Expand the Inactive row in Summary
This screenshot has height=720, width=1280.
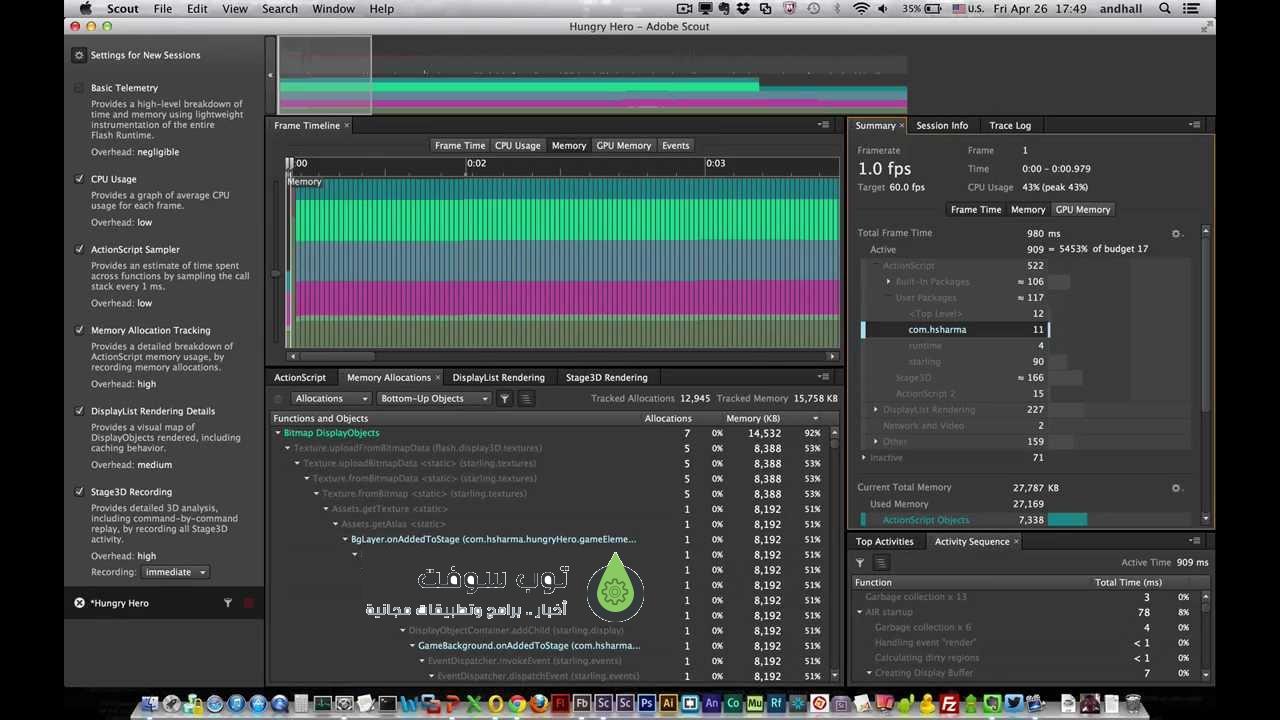pos(864,458)
